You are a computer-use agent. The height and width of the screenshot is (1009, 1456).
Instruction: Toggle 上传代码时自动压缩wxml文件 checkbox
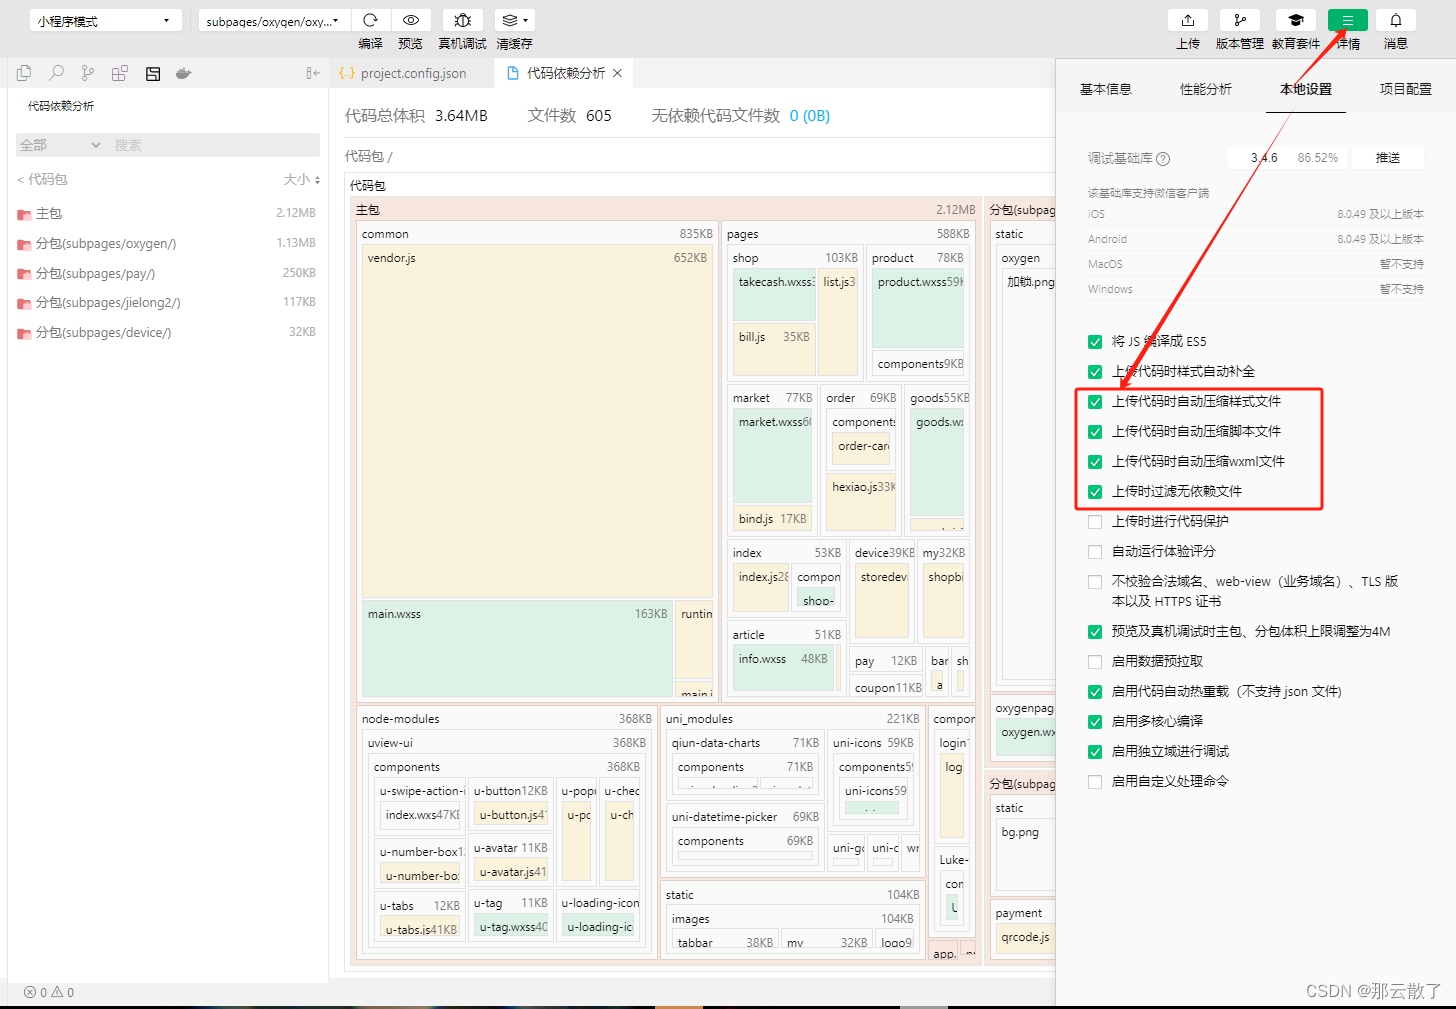(x=1095, y=461)
